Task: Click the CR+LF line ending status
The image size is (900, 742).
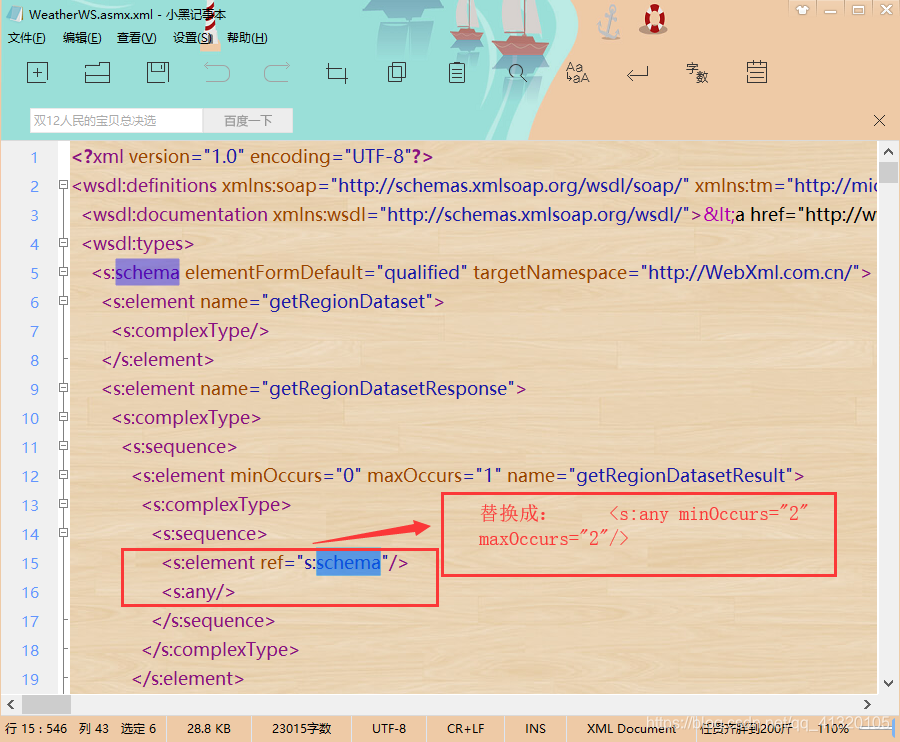Action: [465, 729]
